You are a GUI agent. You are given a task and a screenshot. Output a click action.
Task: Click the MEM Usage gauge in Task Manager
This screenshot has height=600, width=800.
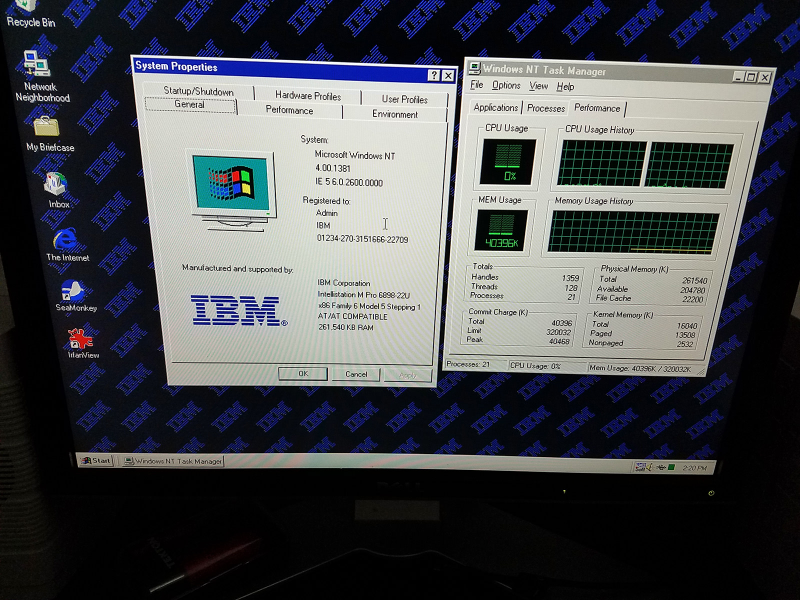pos(501,231)
